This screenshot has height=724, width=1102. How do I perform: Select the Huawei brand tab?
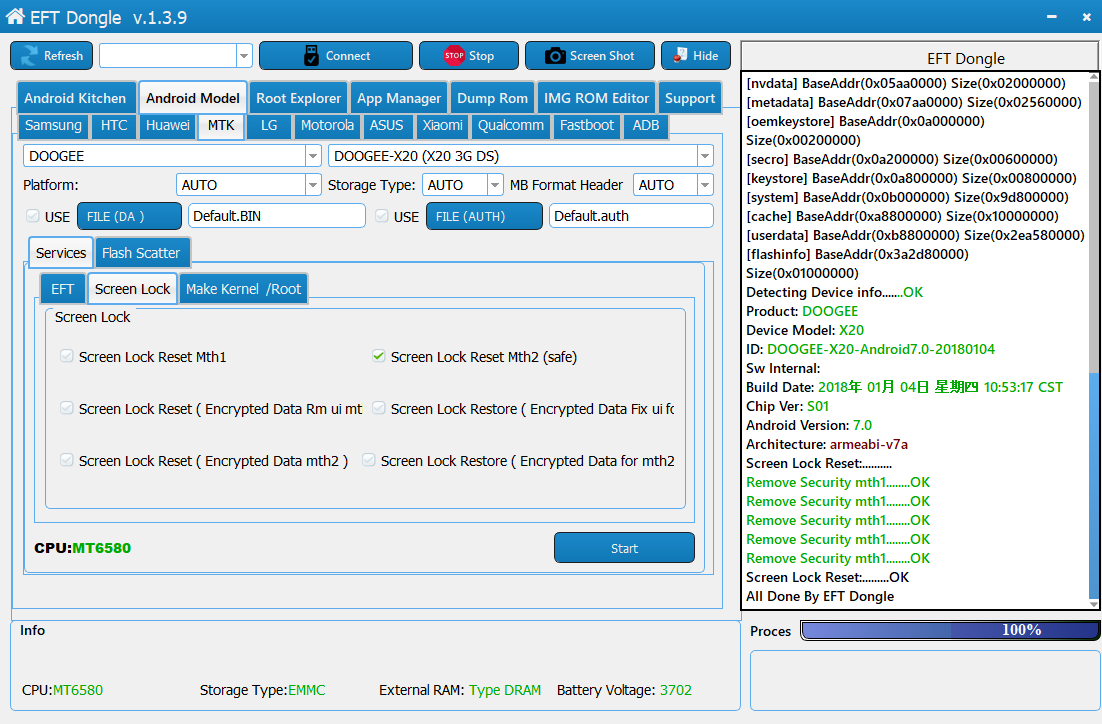click(x=167, y=125)
